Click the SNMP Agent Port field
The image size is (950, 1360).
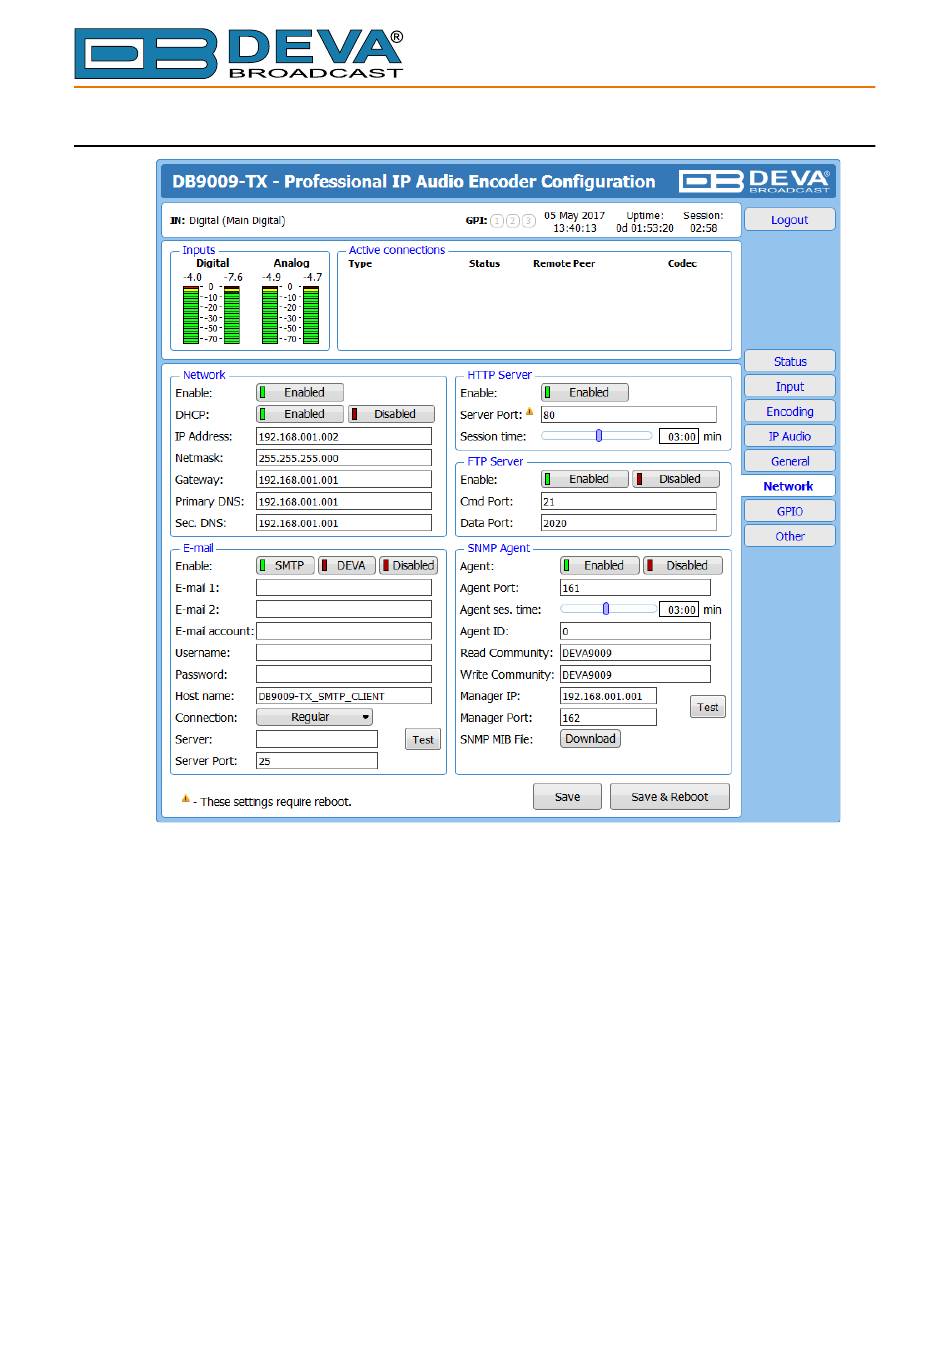click(x=635, y=588)
